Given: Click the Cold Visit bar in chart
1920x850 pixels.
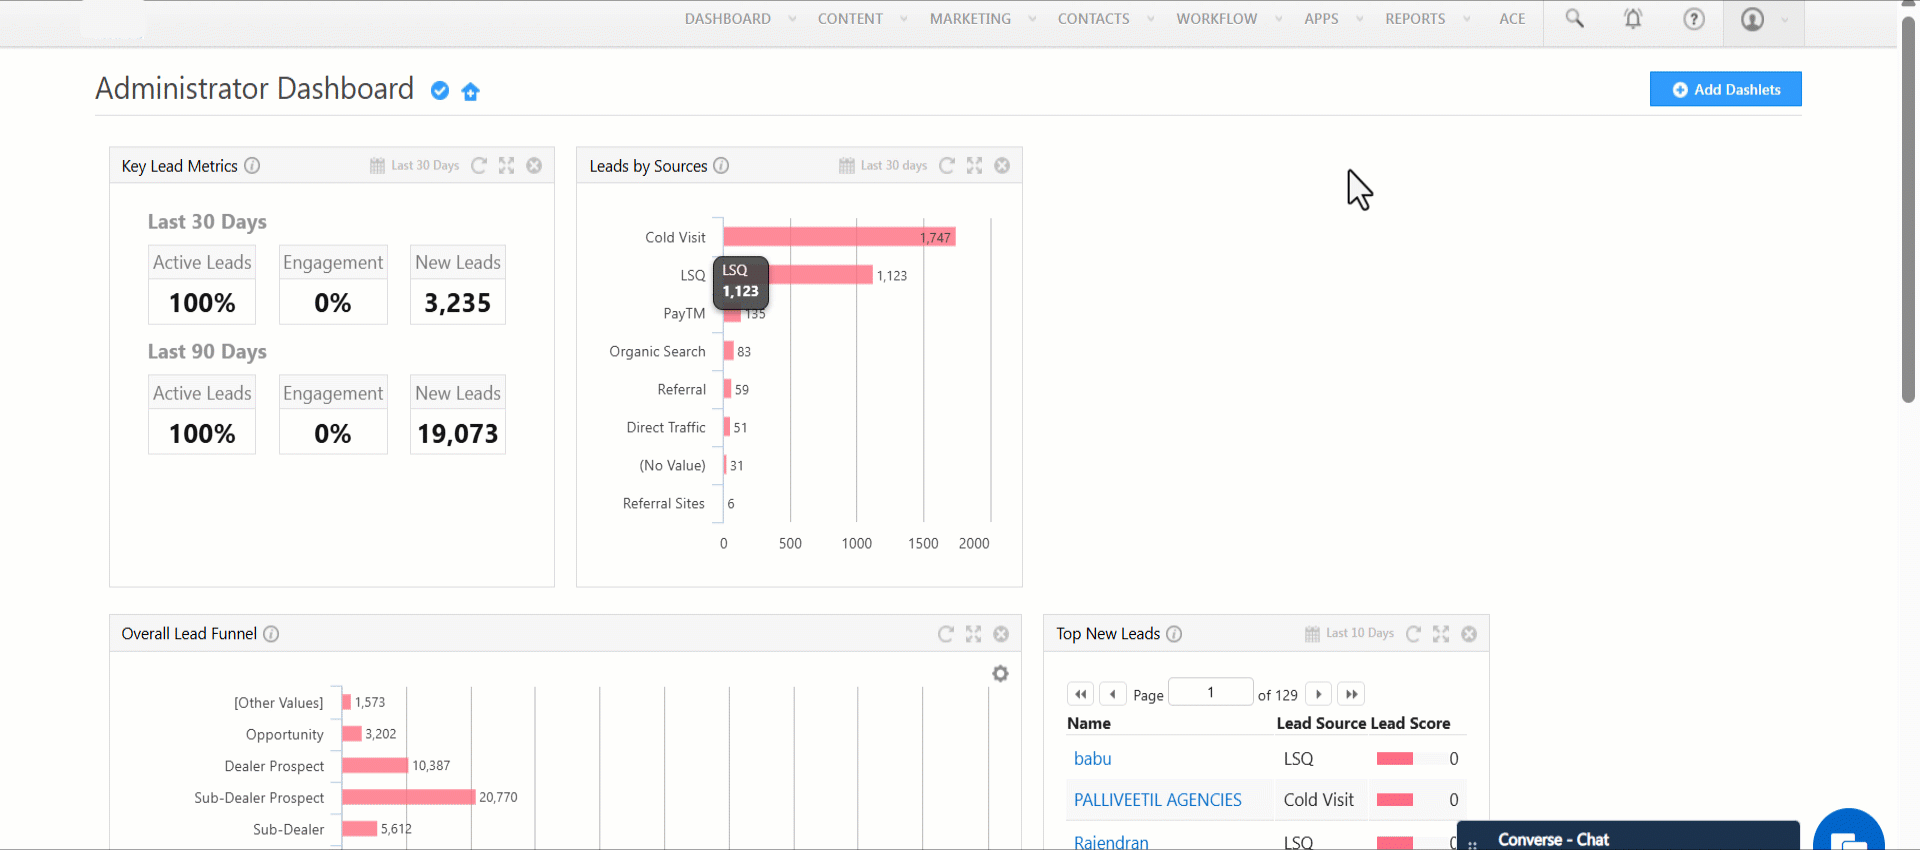Looking at the screenshot, I should [x=839, y=237].
